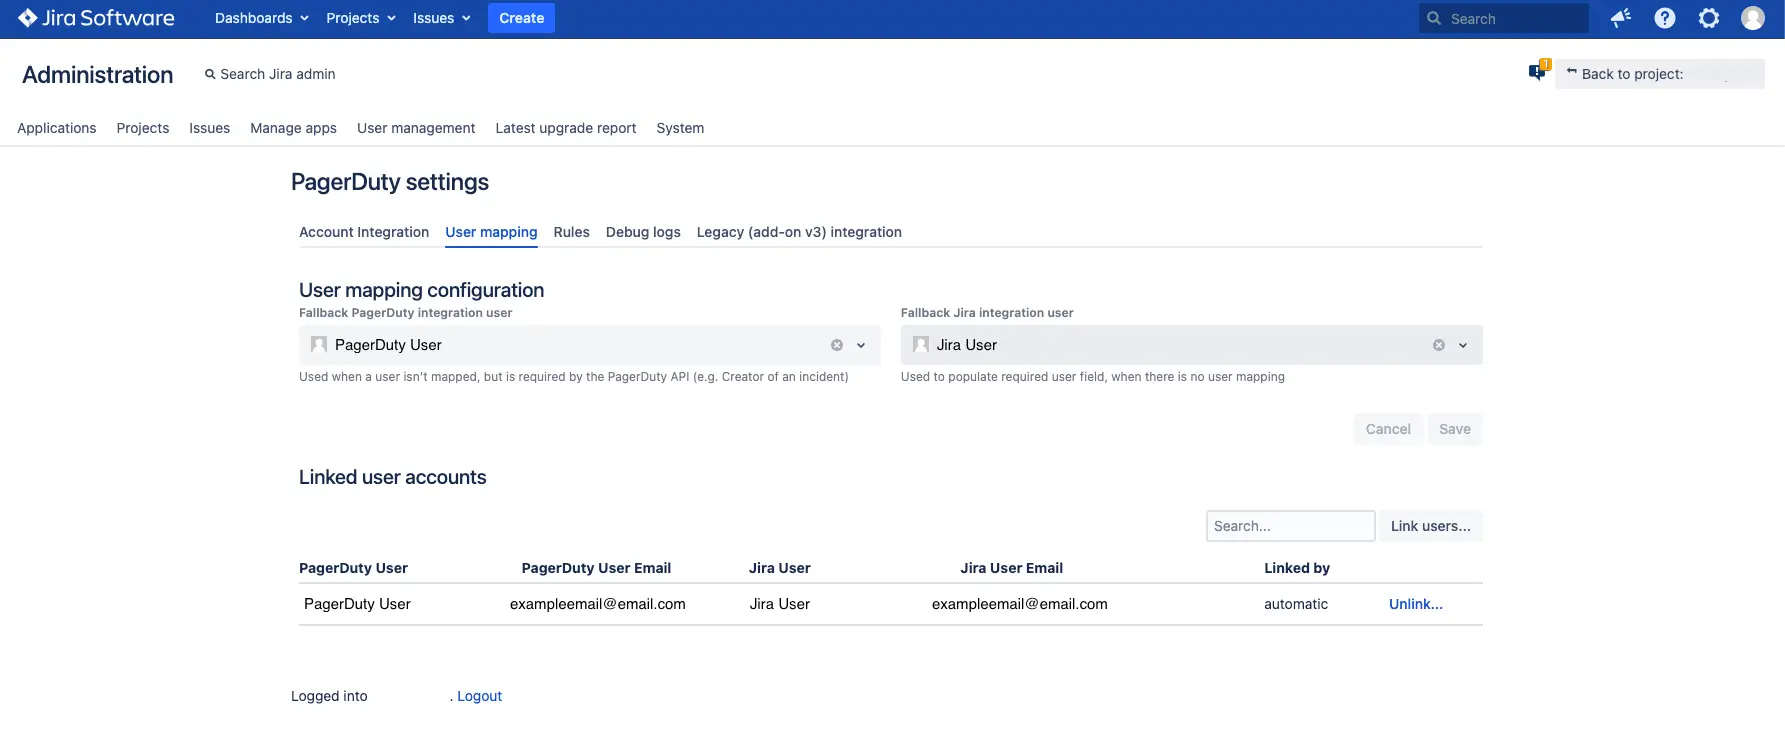1785x734 pixels.
Task: Click the Unlink... link for PagerDuty User
Action: click(x=1415, y=604)
